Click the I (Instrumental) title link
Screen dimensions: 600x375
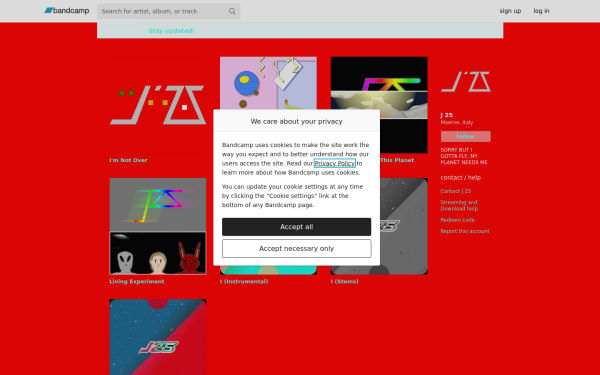(244, 281)
